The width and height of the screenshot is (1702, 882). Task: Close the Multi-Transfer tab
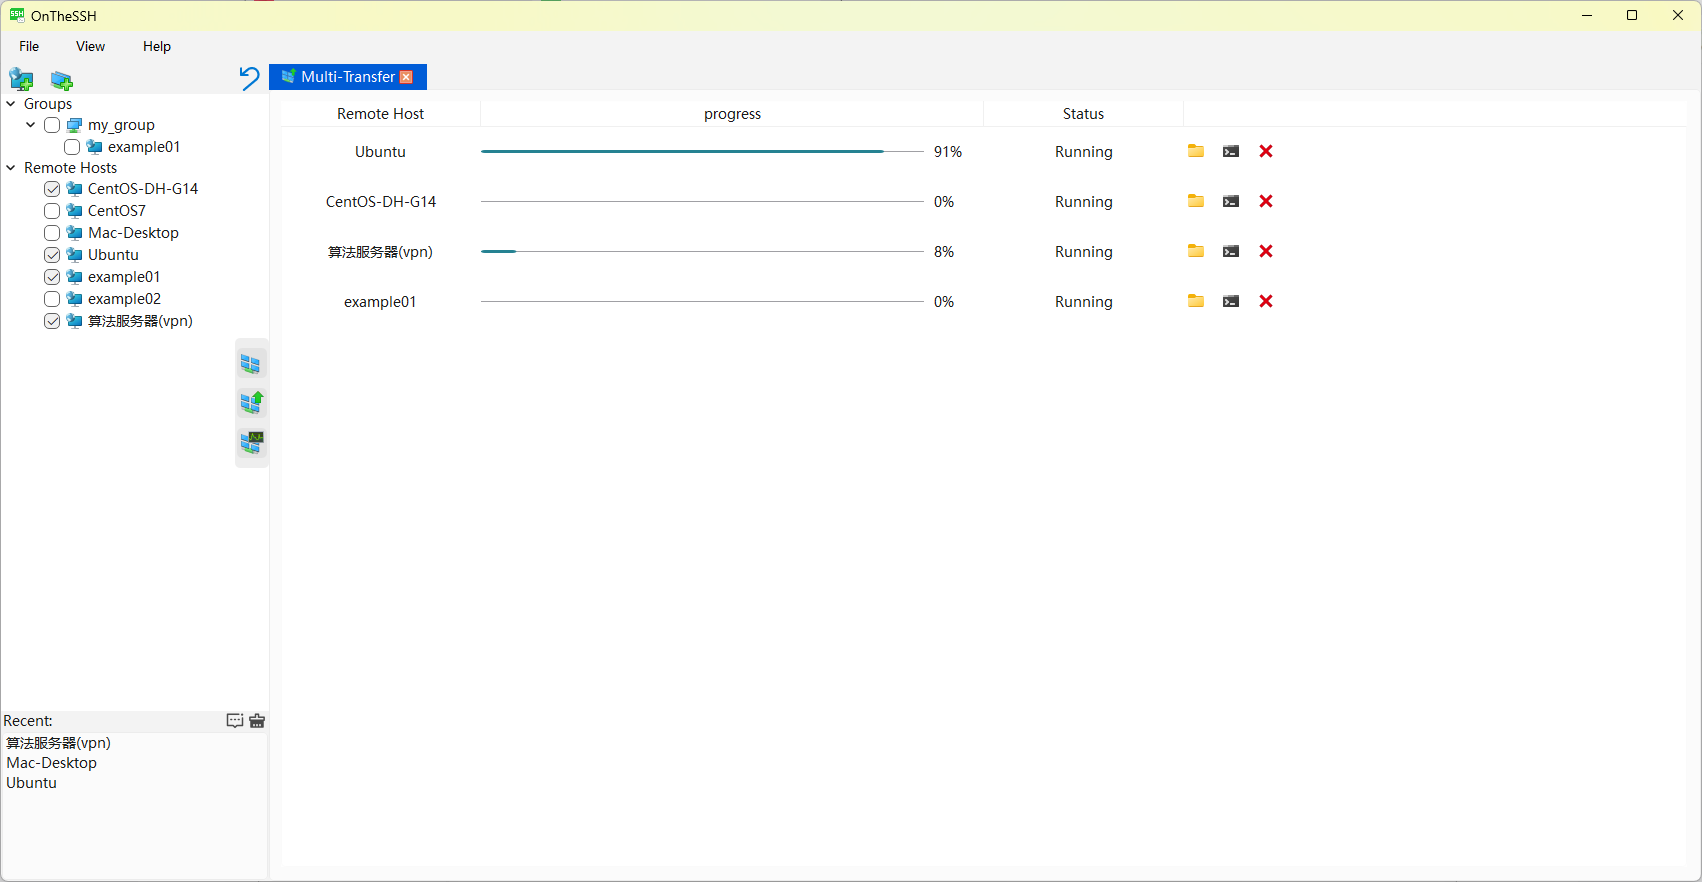tap(406, 77)
